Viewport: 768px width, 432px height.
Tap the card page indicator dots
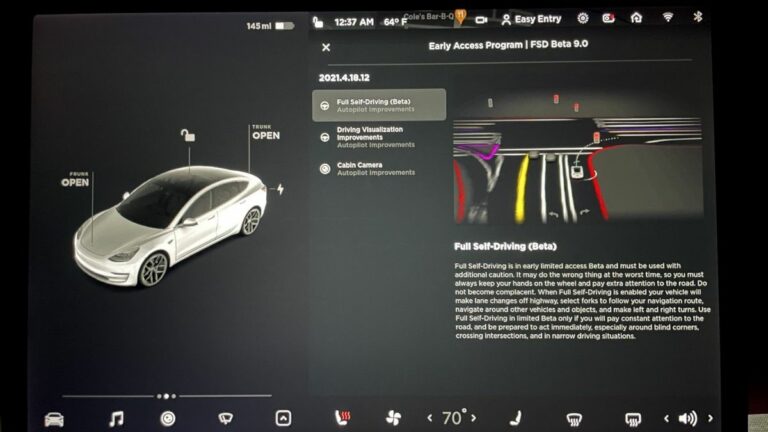pos(167,396)
